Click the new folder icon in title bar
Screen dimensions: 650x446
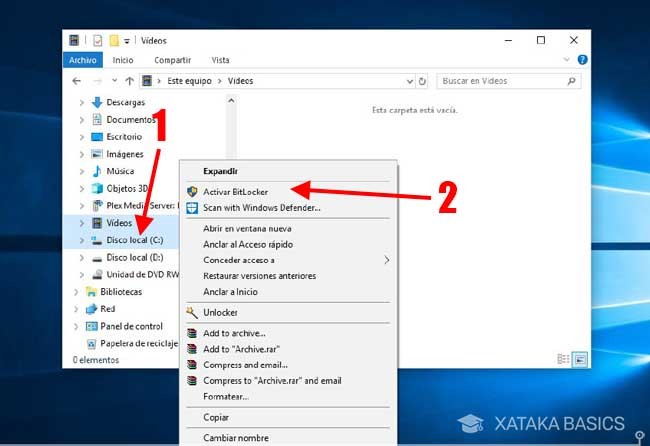tap(114, 40)
